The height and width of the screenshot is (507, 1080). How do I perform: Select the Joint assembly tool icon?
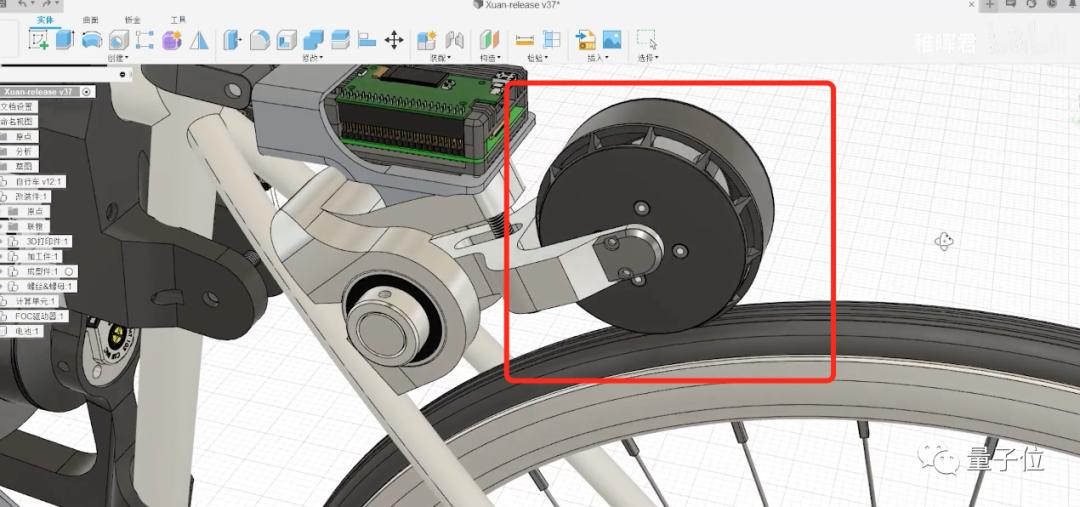[x=454, y=40]
